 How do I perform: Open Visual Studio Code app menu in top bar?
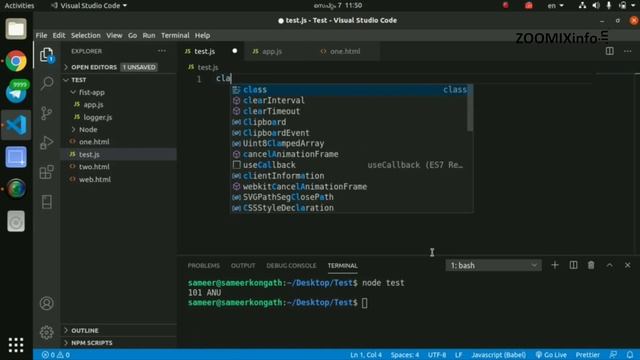(x=89, y=5)
